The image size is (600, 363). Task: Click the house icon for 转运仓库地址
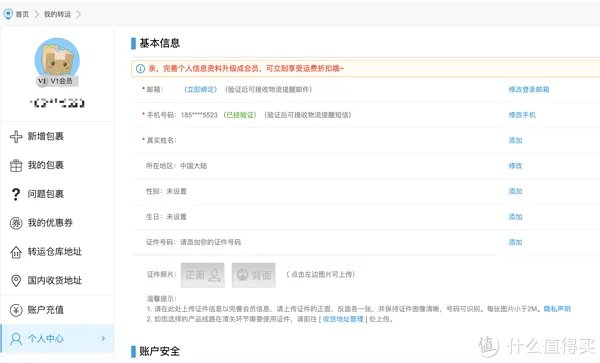(16, 252)
